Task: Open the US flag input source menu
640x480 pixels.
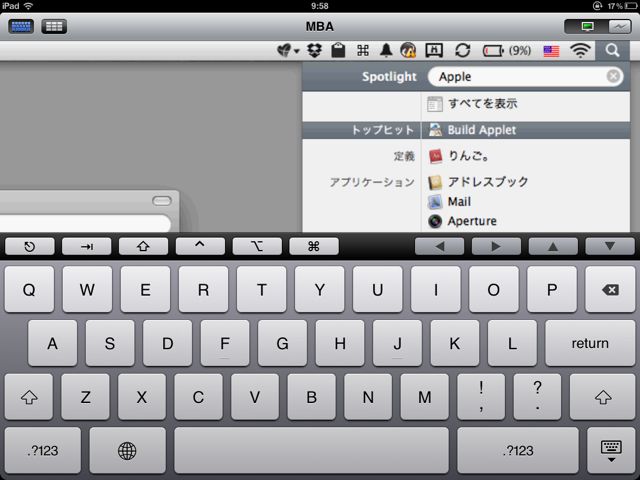Action: pos(551,51)
